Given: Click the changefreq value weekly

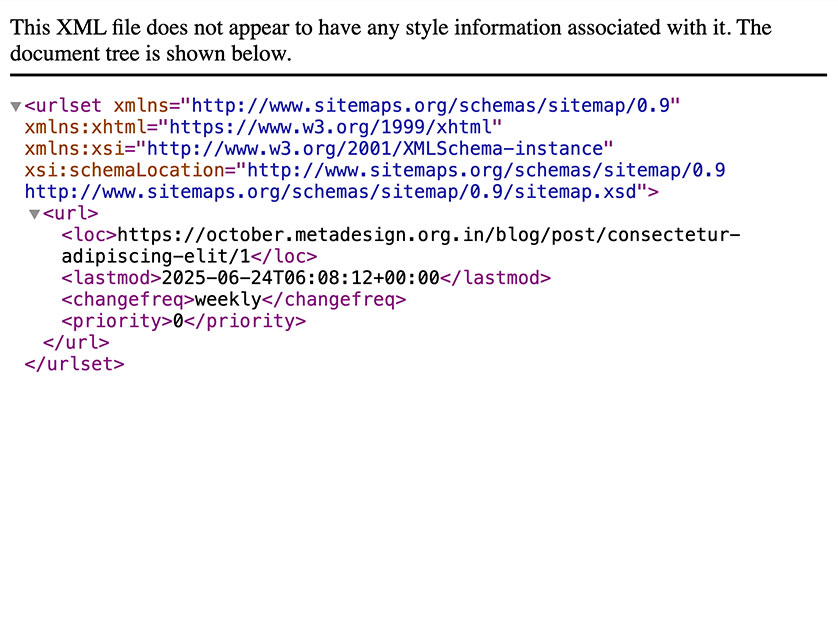Looking at the screenshot, I should [228, 299].
